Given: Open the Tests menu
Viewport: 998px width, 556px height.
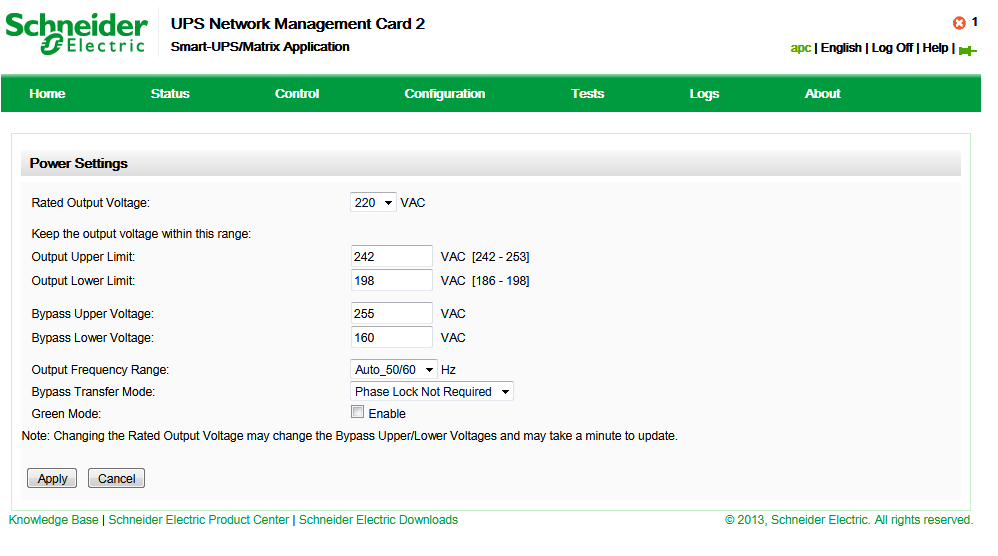Looking at the screenshot, I should pyautogui.click(x=587, y=94).
